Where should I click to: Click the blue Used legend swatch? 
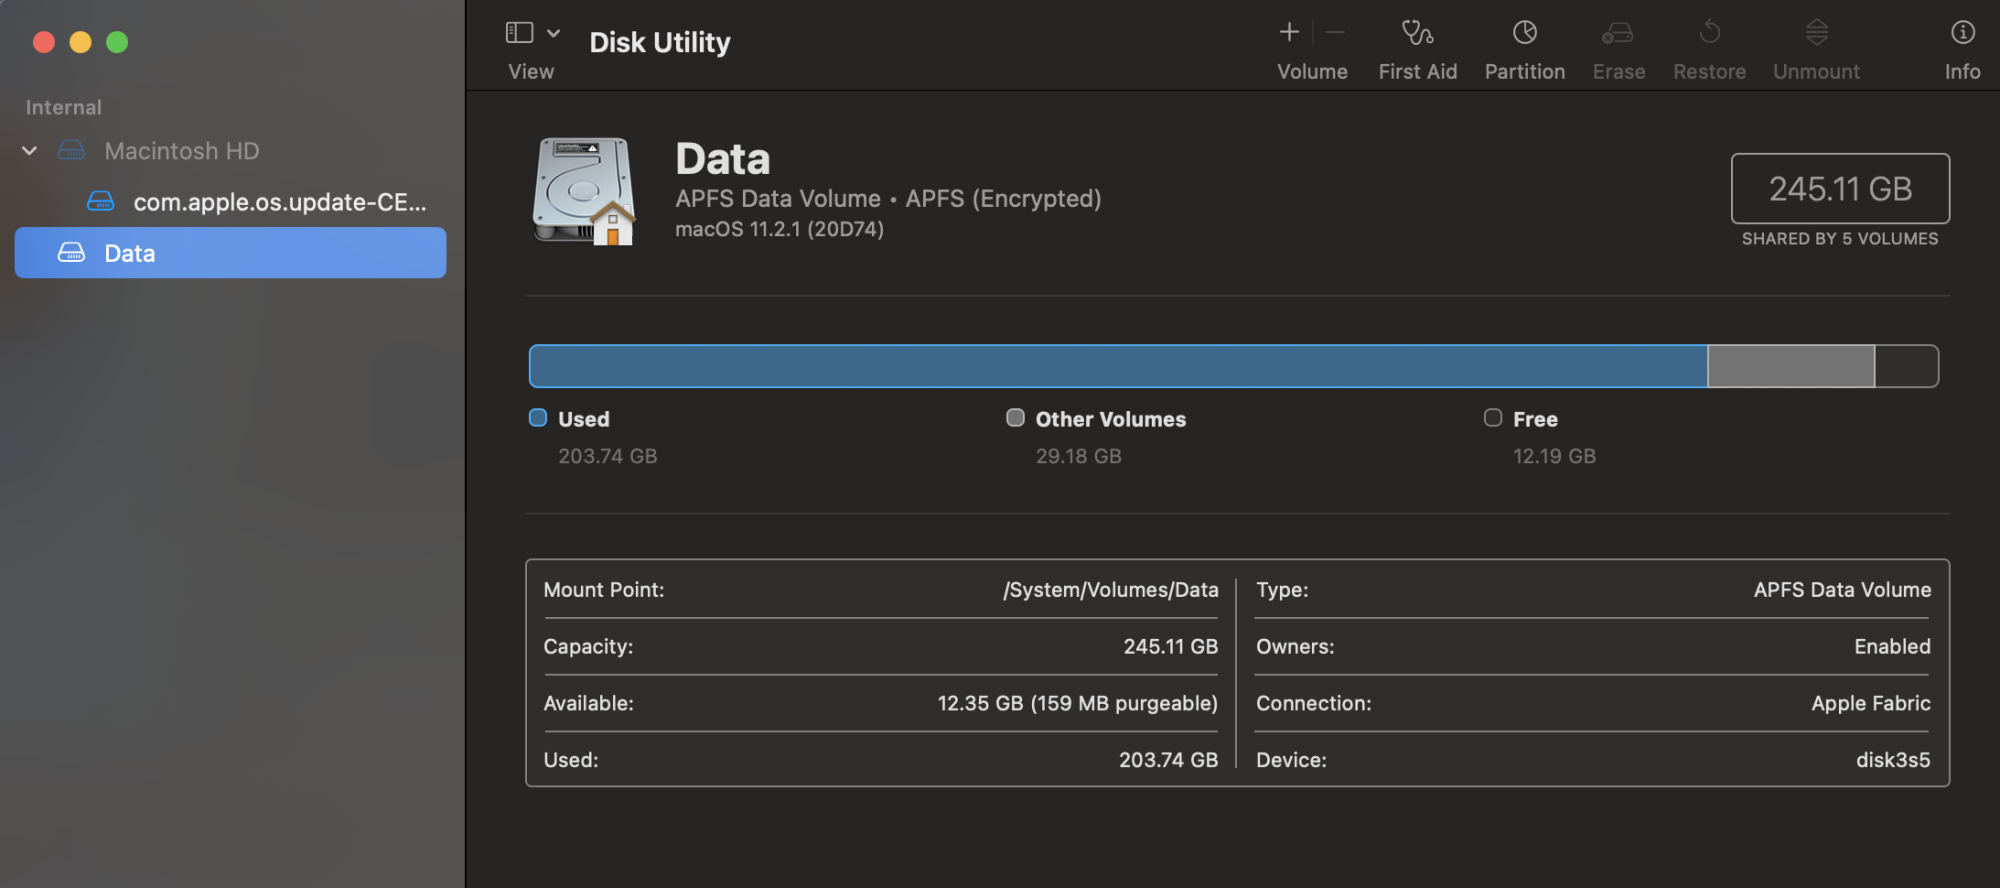click(x=538, y=418)
